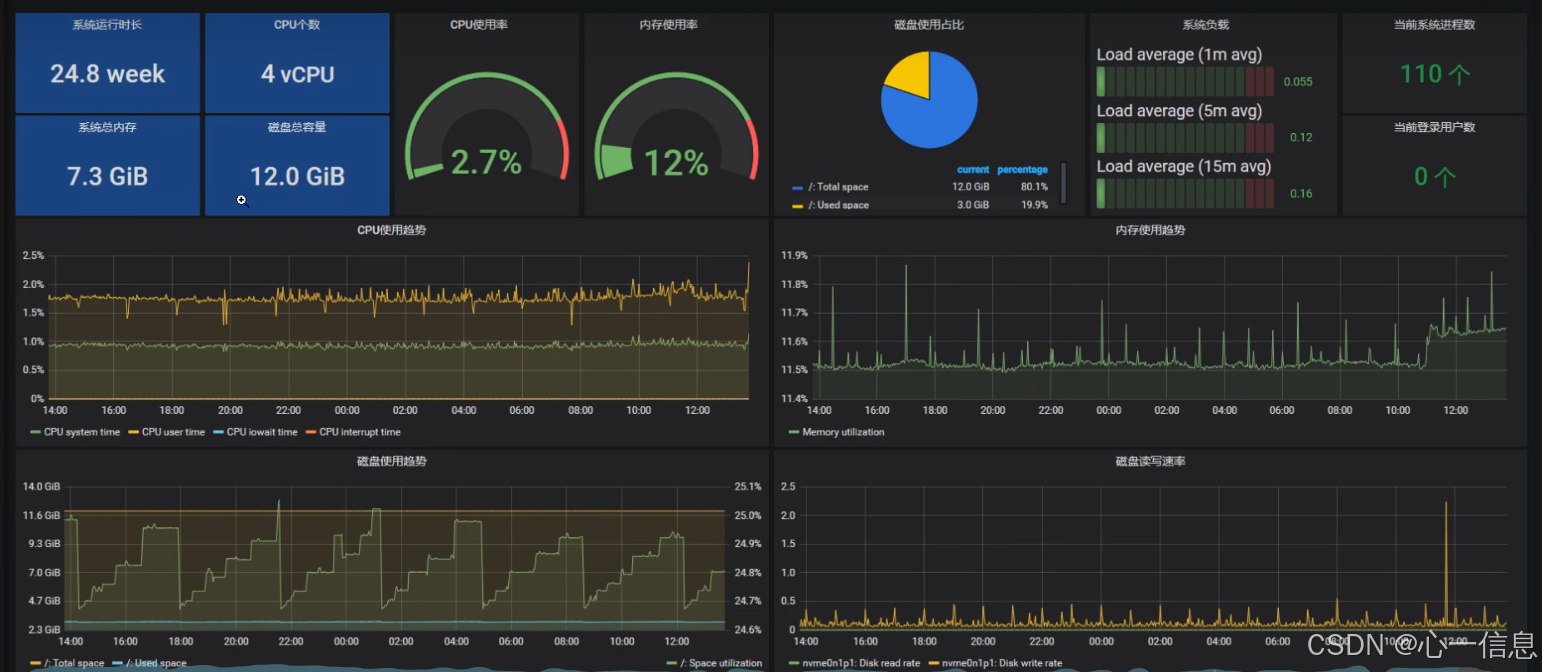Click the 12.0 GiB disk capacity stat
Image resolution: width=1542 pixels, height=672 pixels.
[x=297, y=176]
